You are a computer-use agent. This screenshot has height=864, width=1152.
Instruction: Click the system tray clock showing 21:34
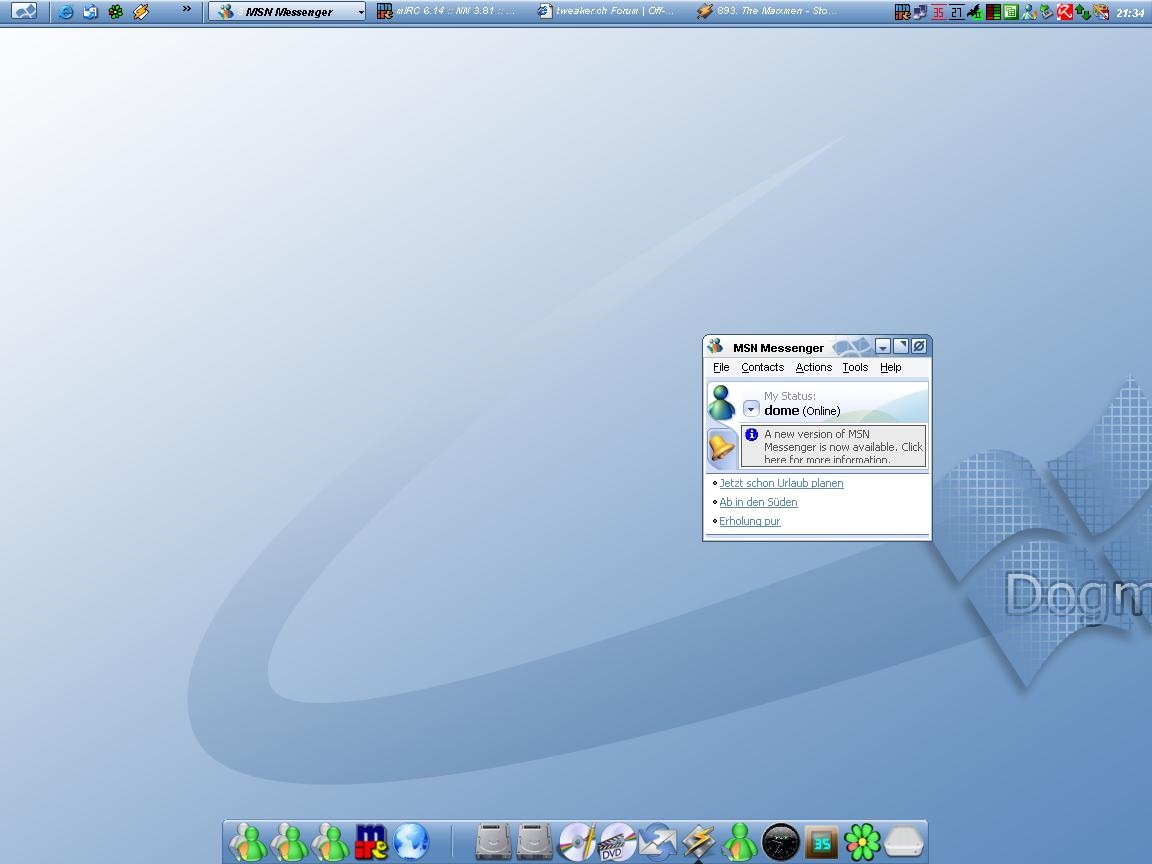point(1130,13)
